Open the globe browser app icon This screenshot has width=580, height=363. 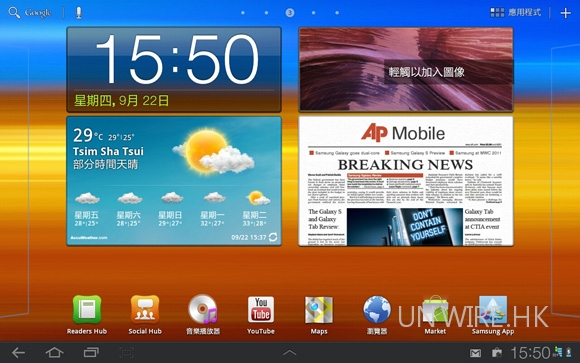[377, 310]
